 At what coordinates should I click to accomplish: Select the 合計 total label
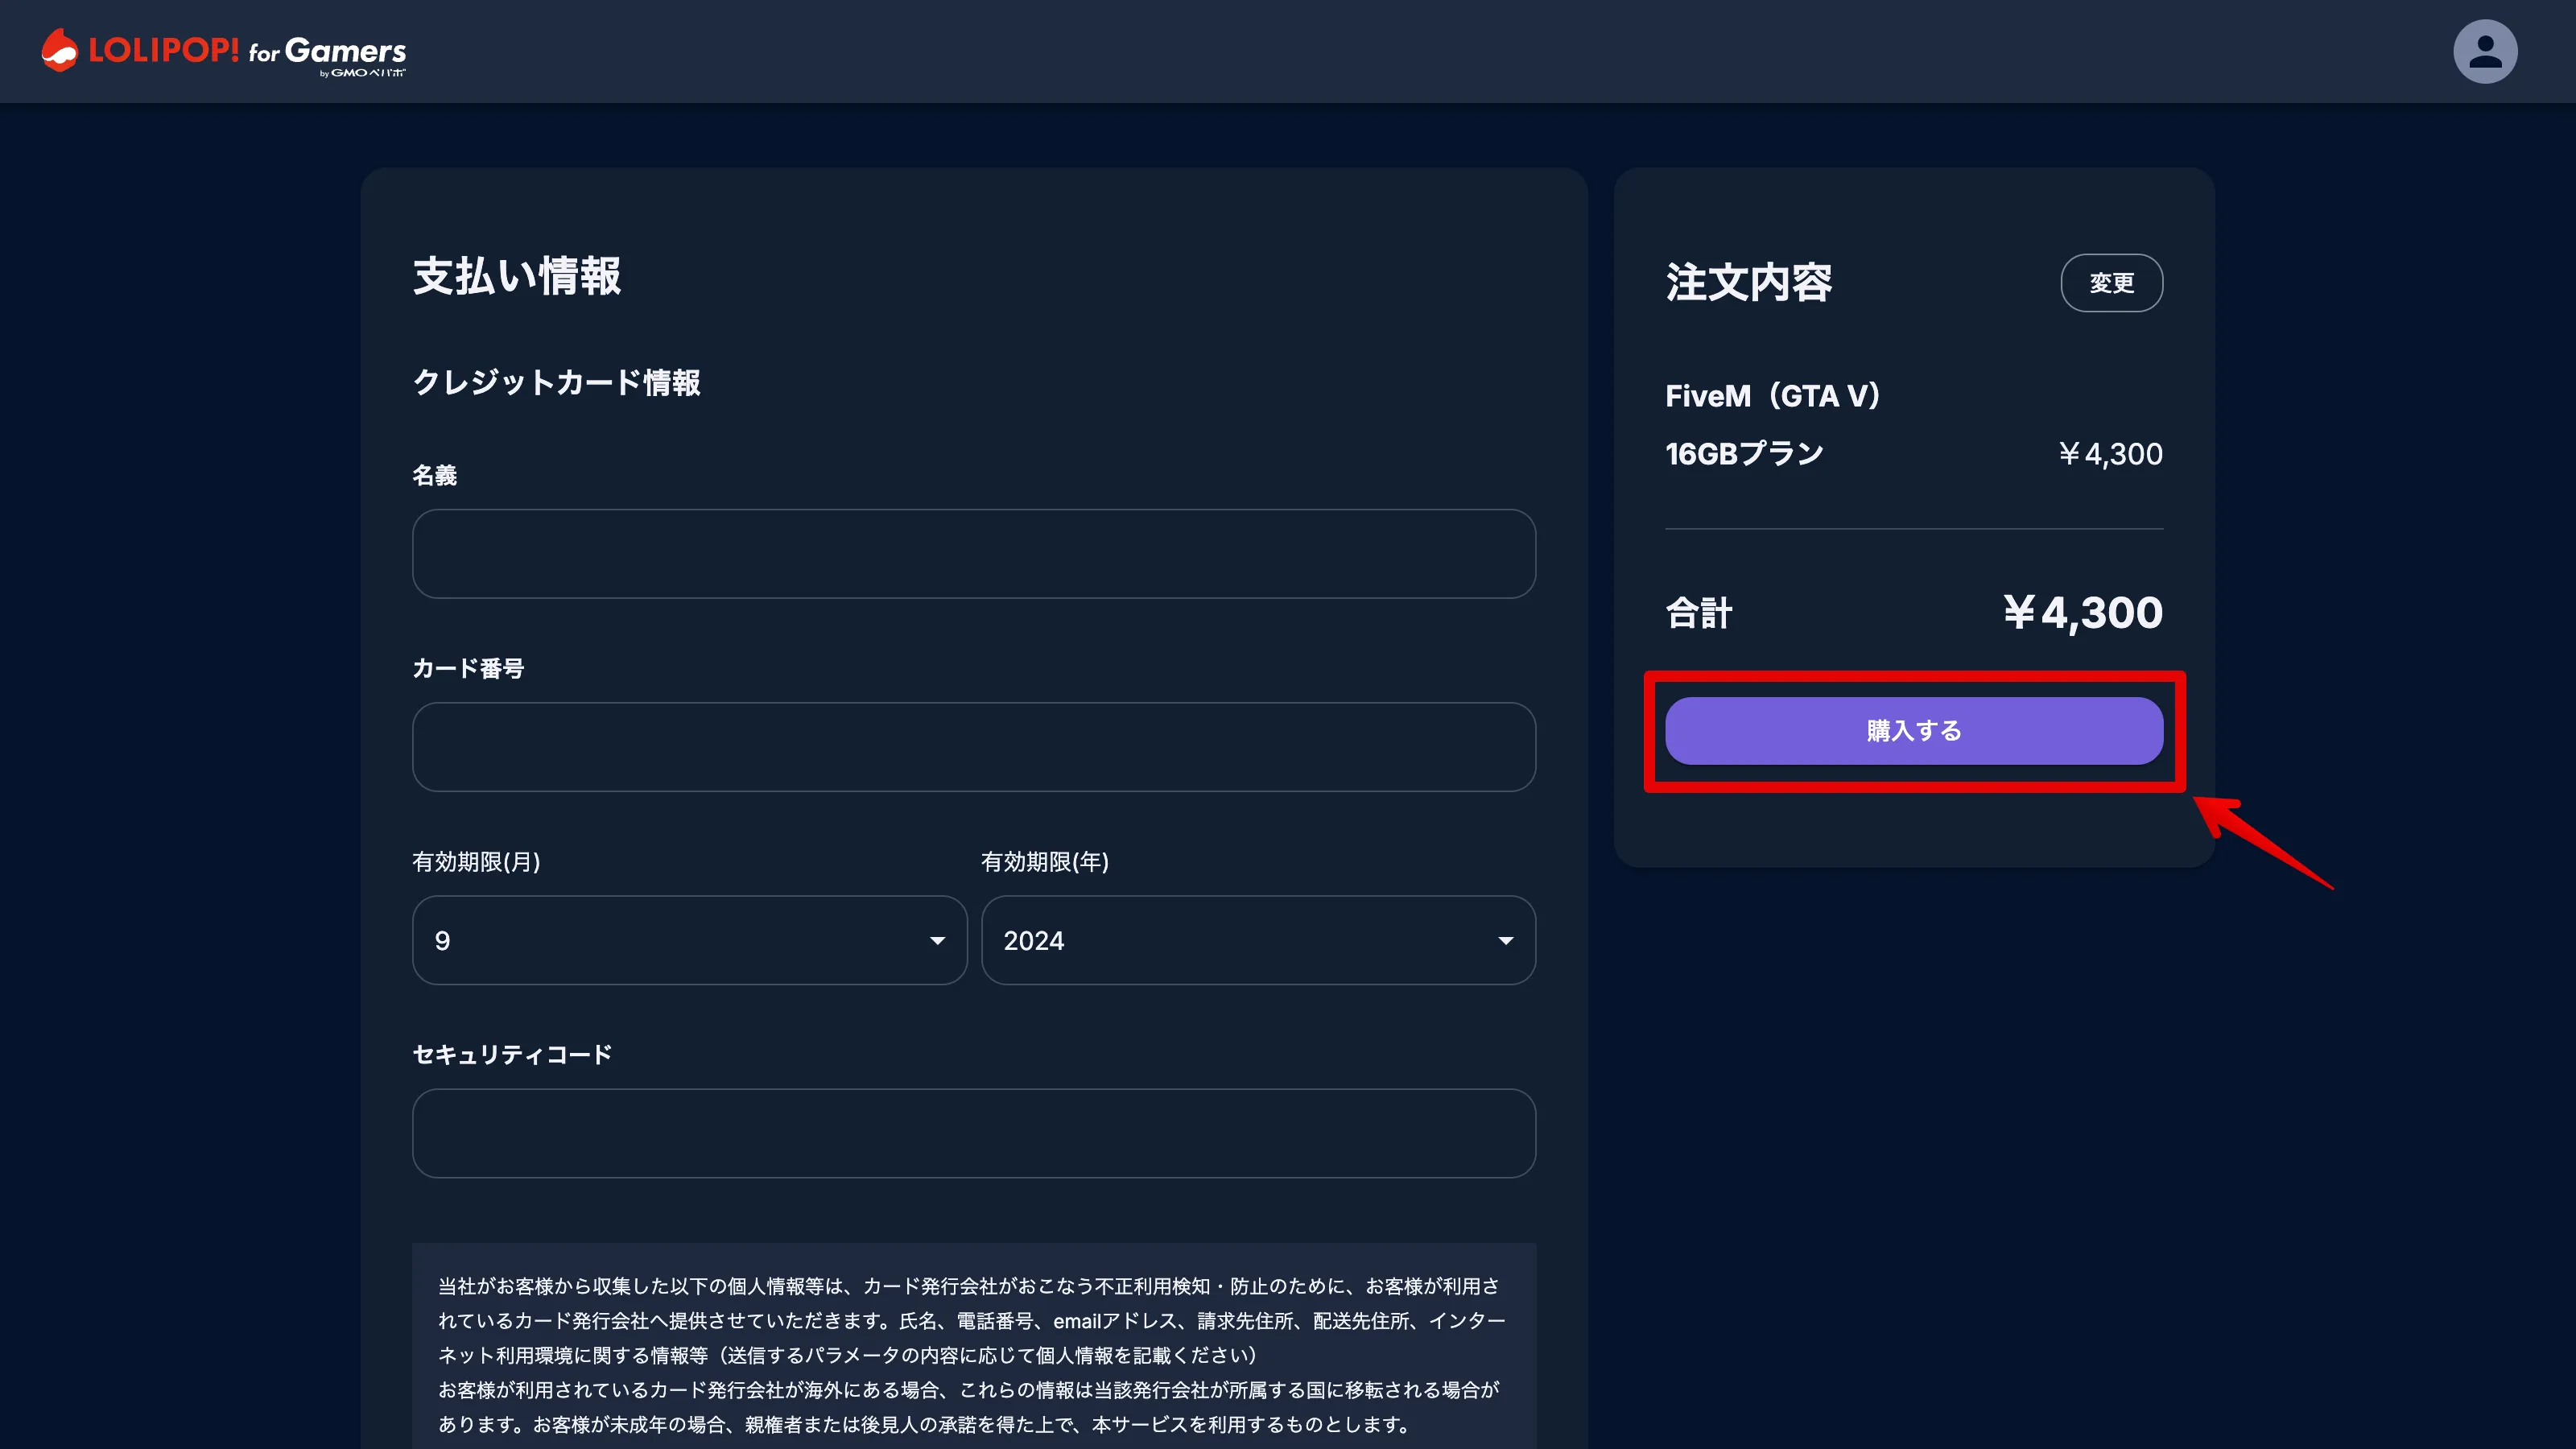tap(1698, 613)
